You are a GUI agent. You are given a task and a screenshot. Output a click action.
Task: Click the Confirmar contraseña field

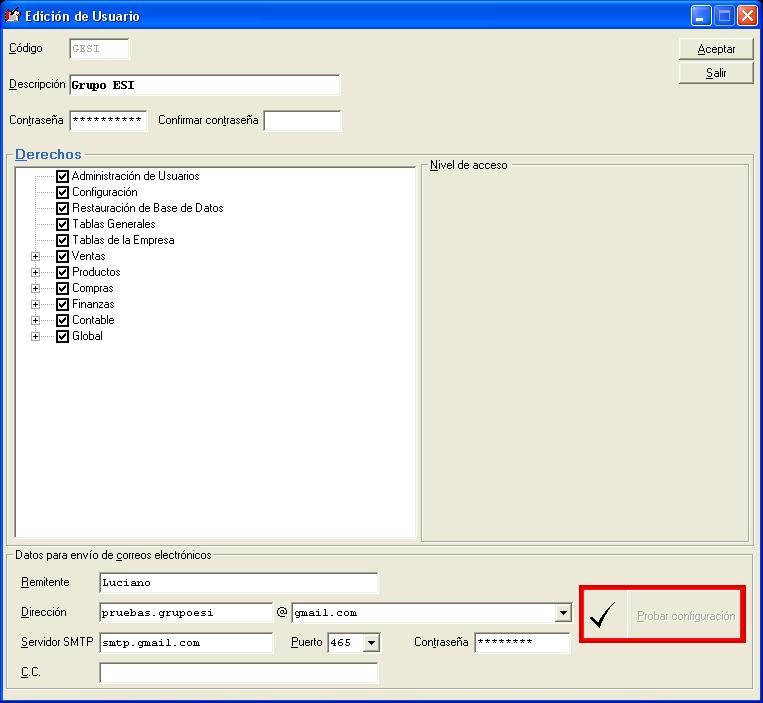(x=302, y=121)
